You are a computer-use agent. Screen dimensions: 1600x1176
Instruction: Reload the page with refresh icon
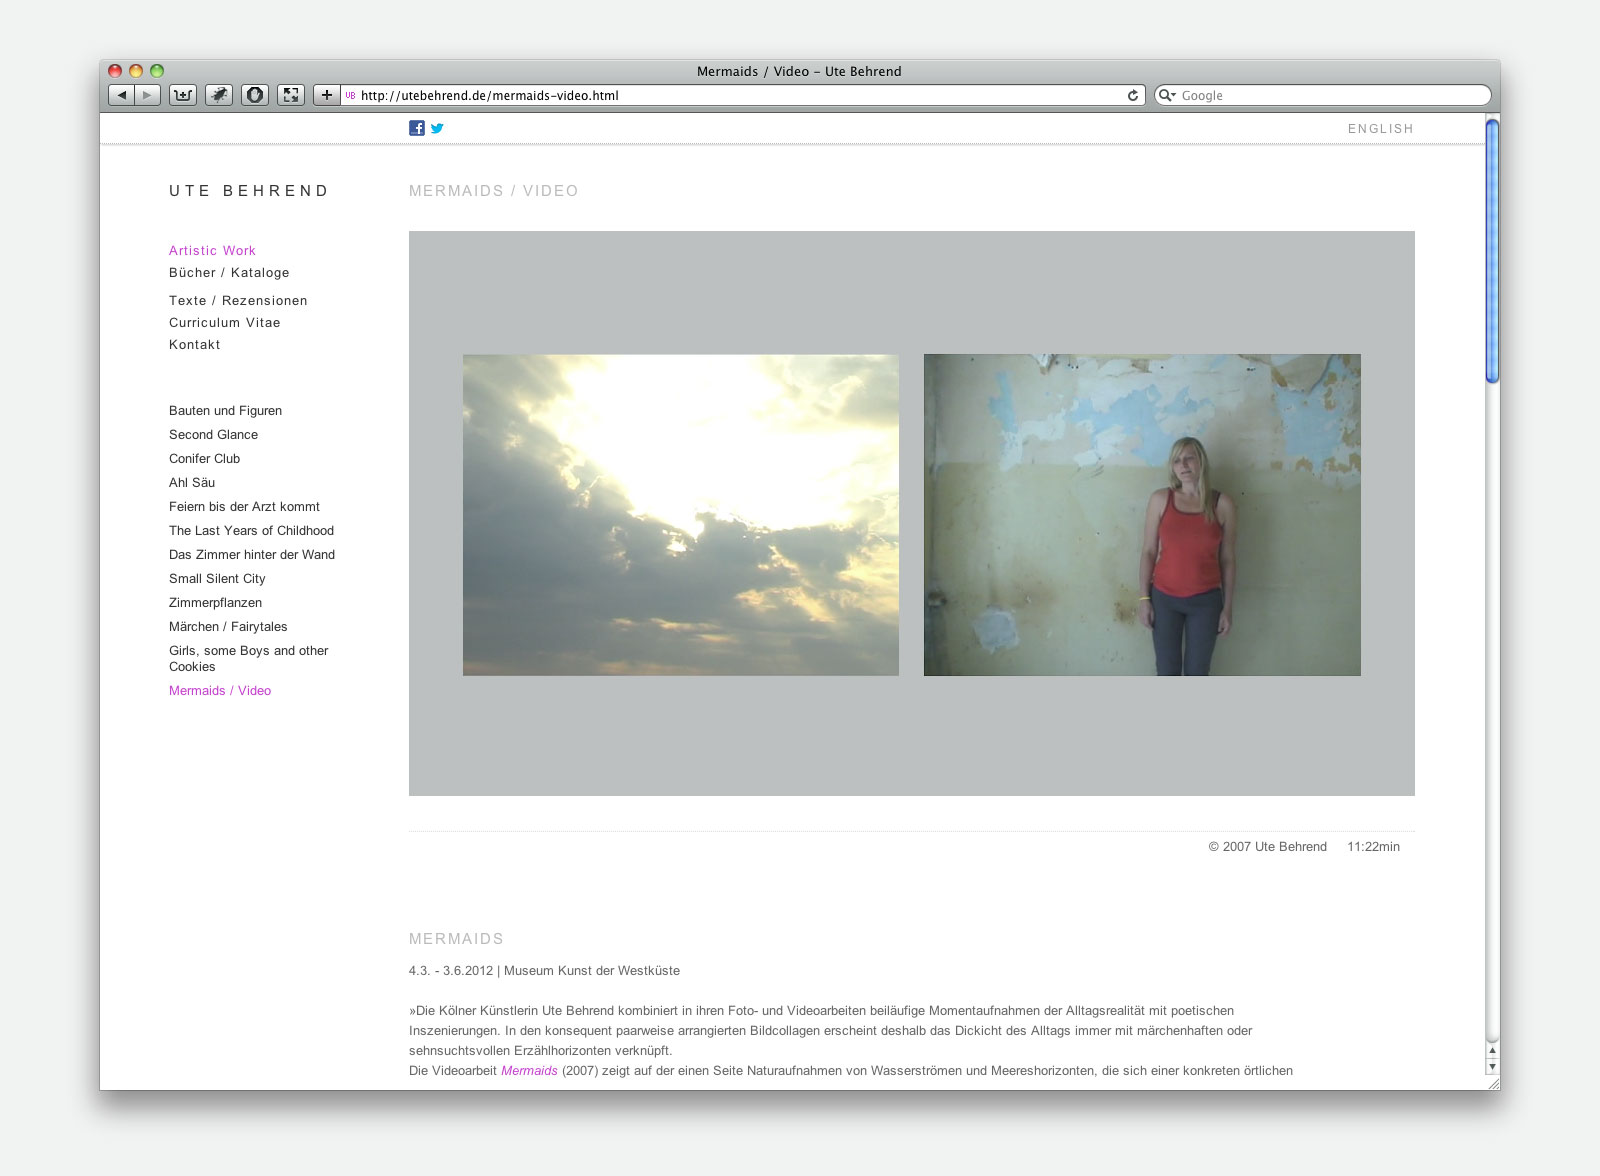1133,96
